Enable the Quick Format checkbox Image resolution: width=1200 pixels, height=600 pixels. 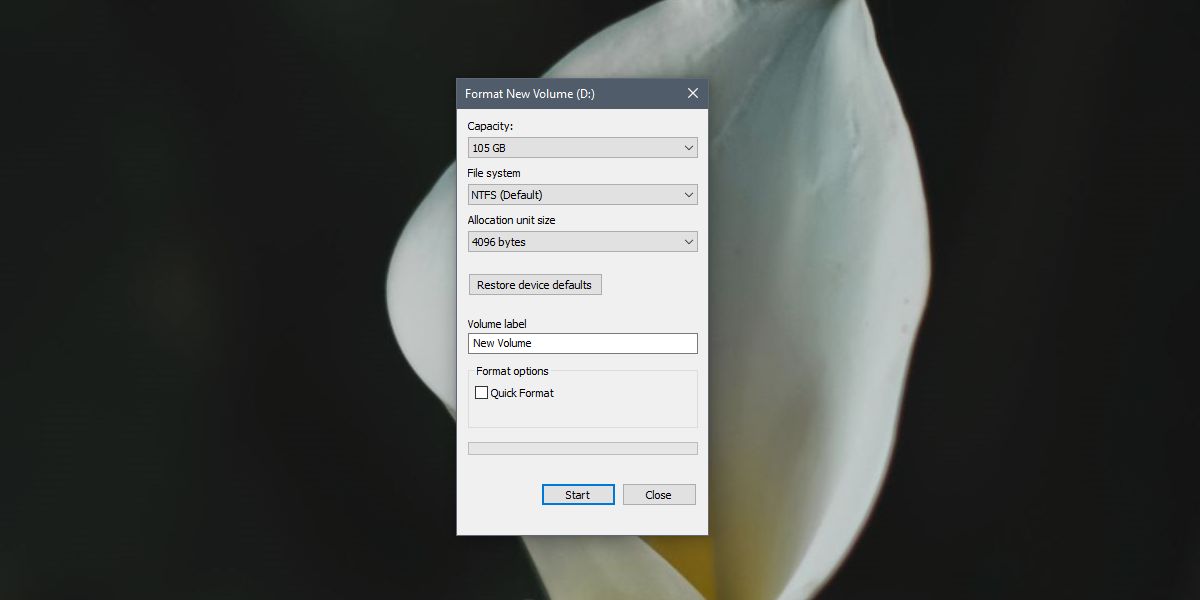482,393
